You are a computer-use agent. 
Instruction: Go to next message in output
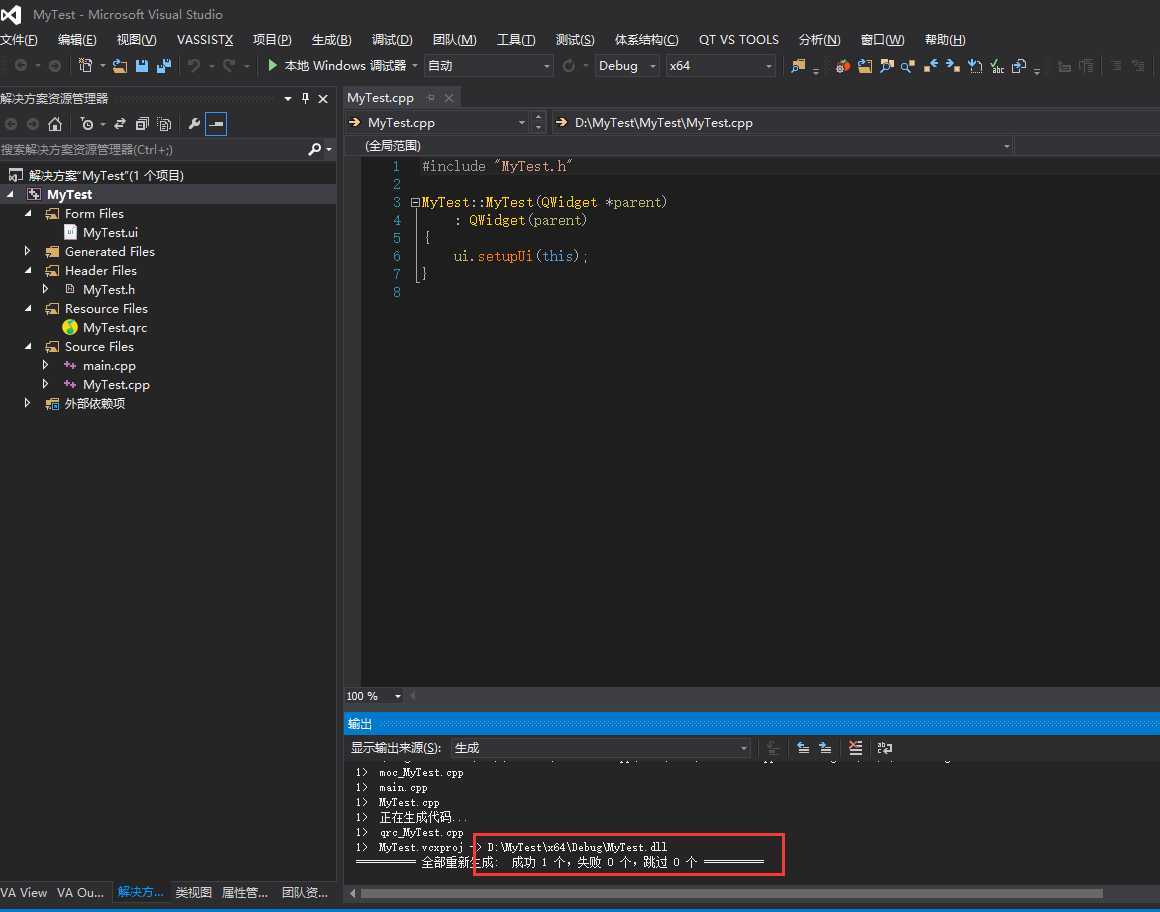point(825,748)
